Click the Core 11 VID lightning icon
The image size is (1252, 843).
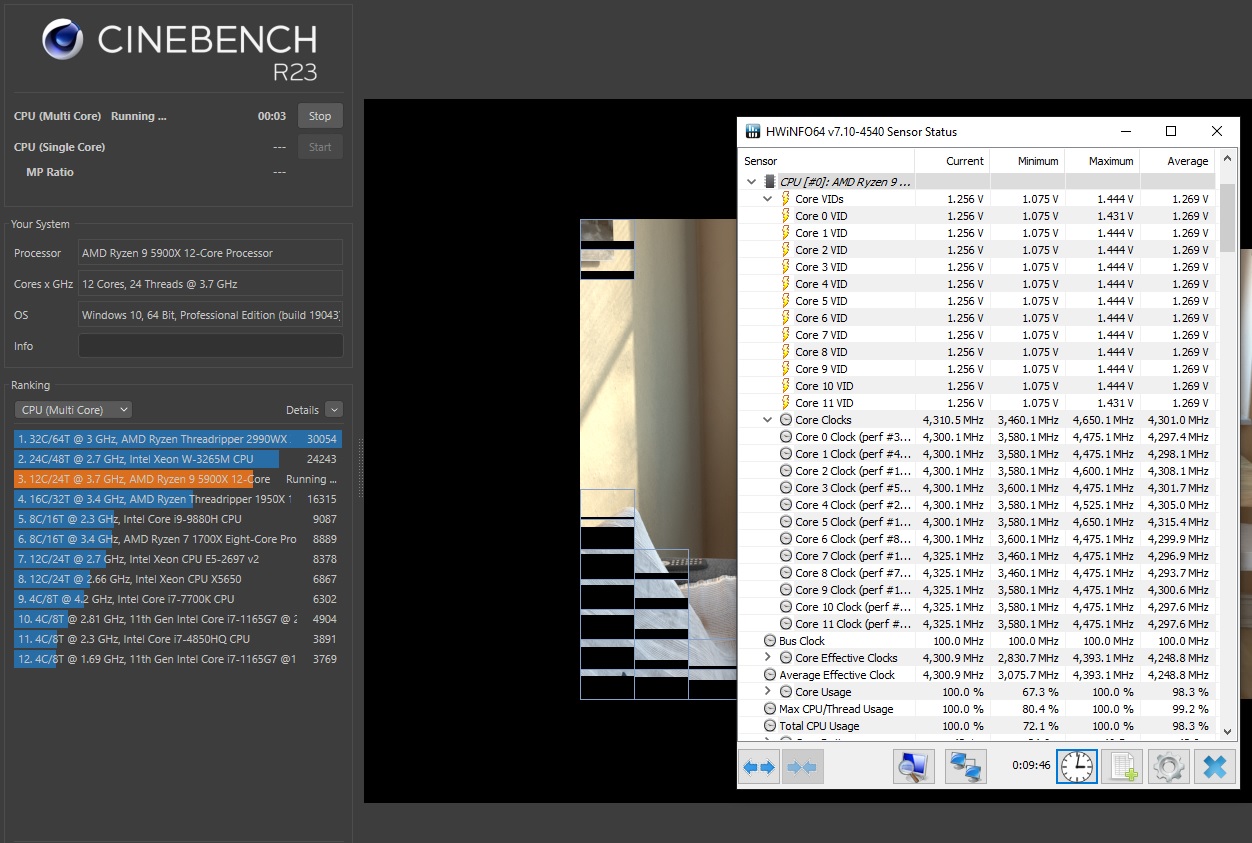tap(786, 403)
